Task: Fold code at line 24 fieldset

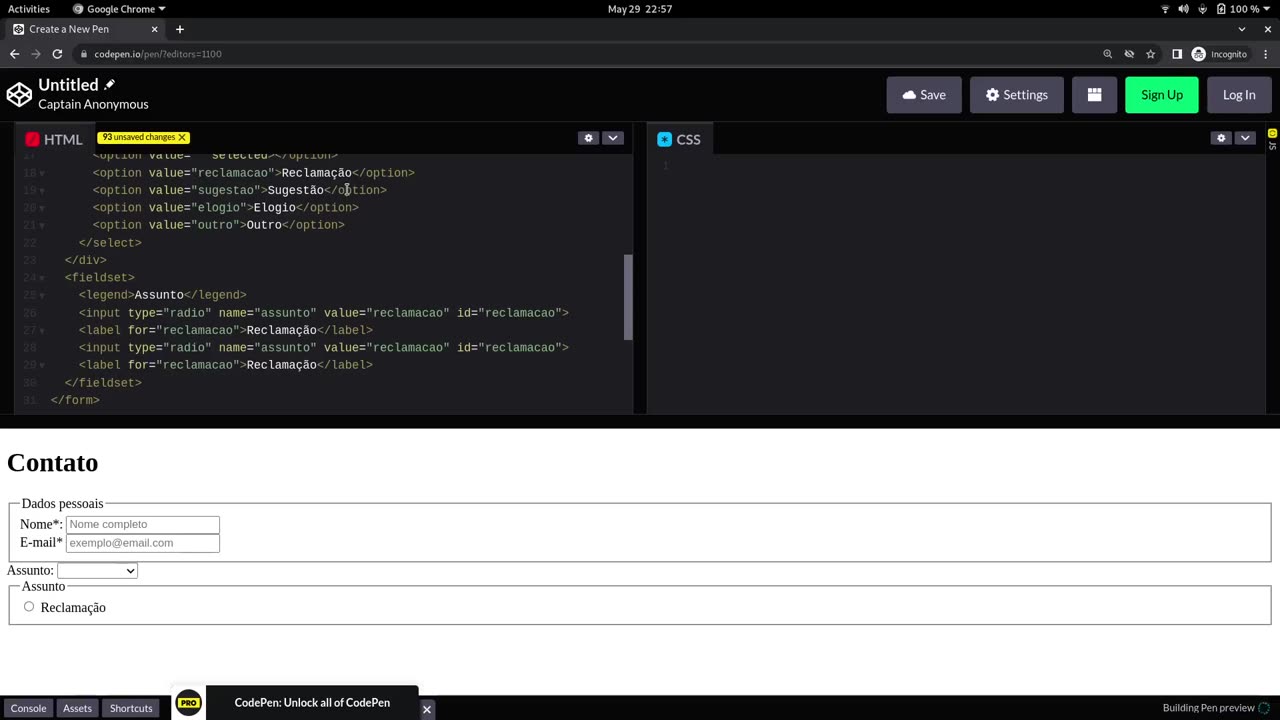Action: (42, 278)
